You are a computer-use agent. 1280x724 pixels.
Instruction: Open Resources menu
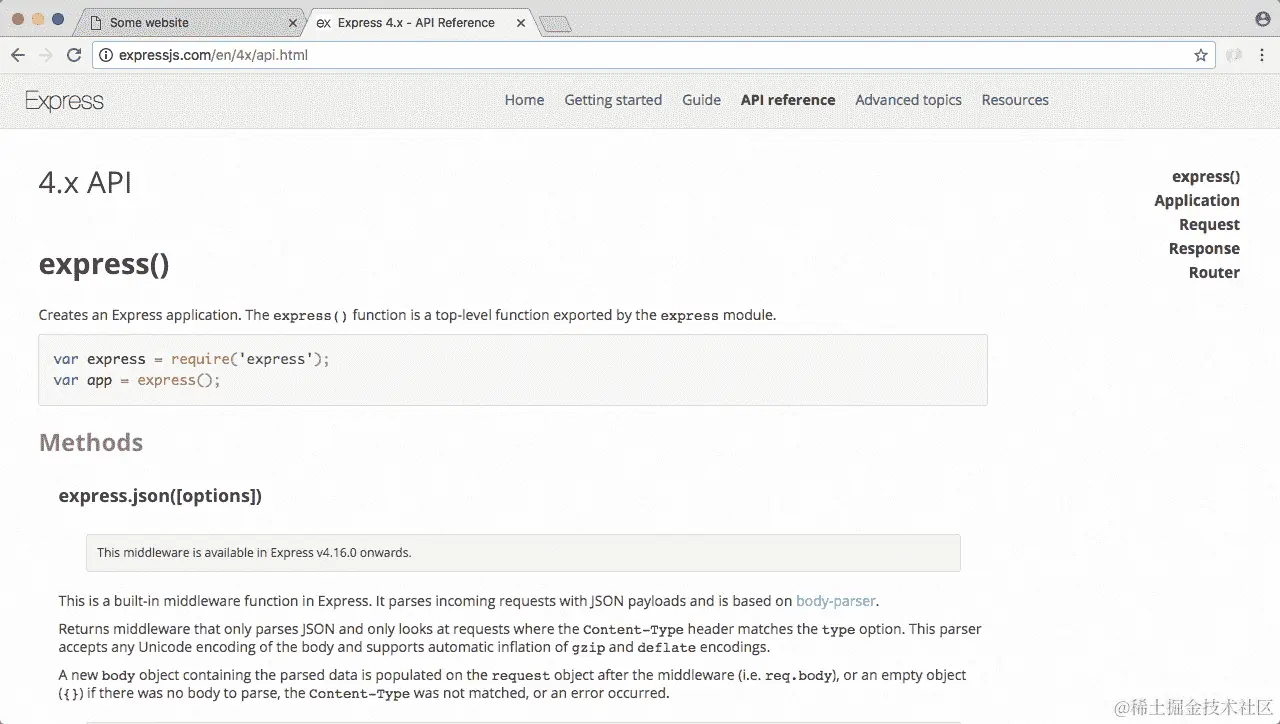click(1015, 100)
